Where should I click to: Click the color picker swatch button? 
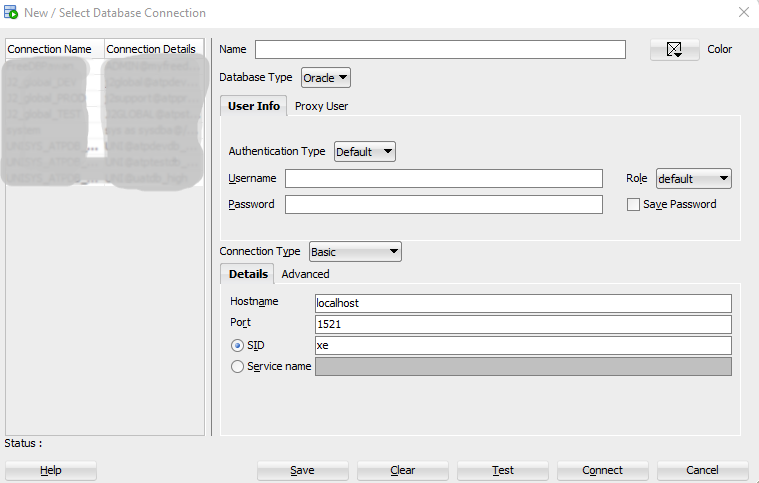pyautogui.click(x=674, y=50)
